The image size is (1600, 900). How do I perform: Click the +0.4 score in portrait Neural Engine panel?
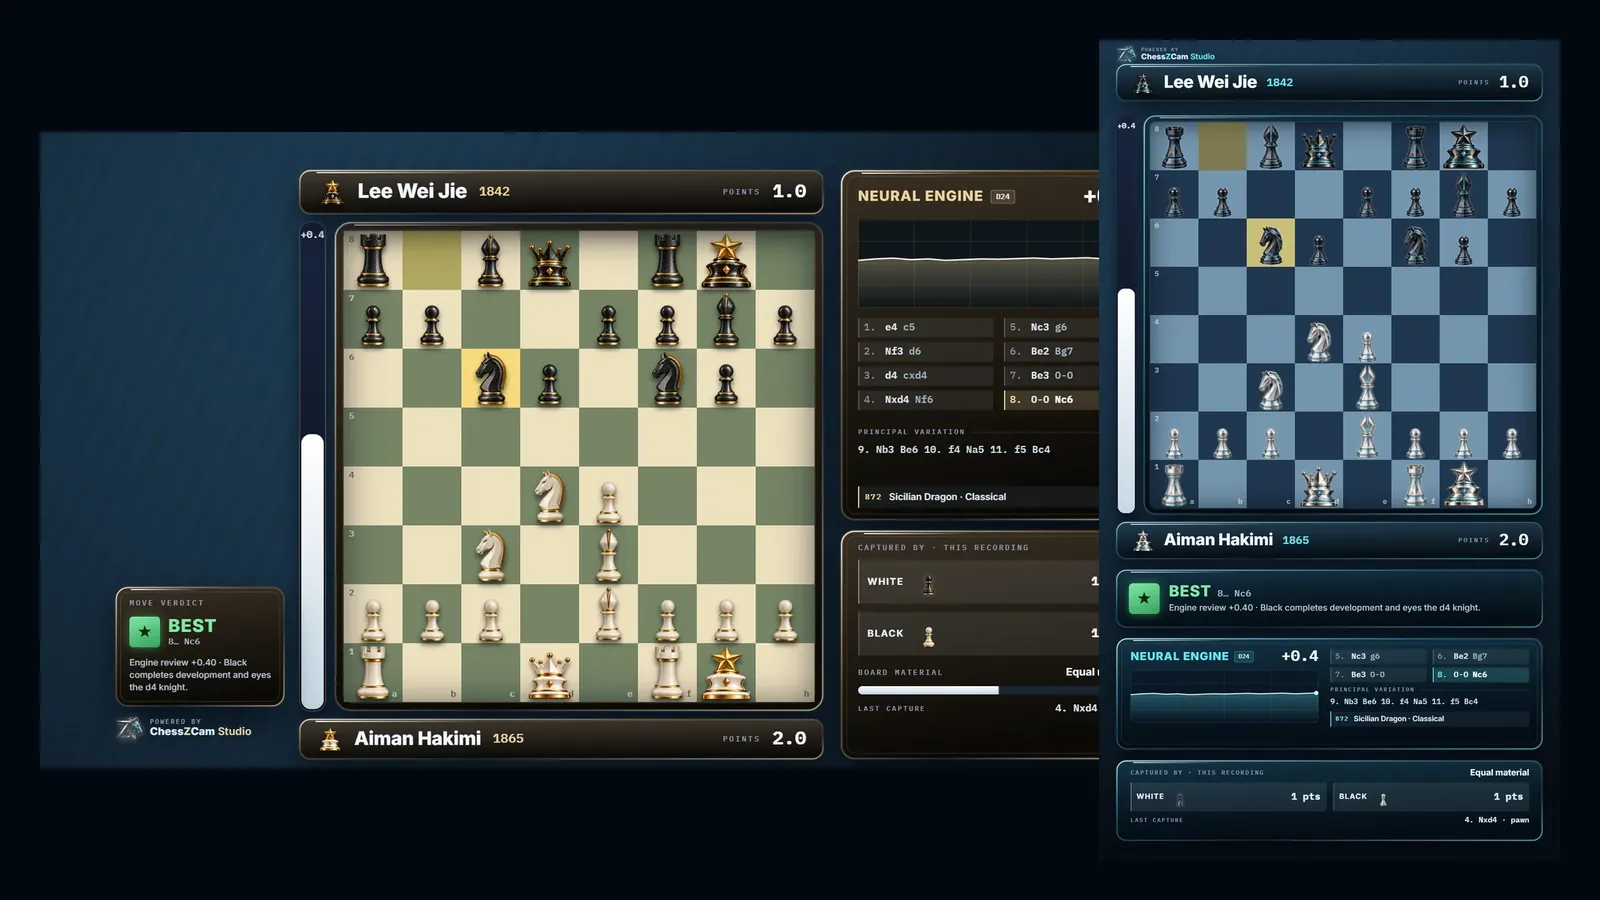click(1299, 656)
